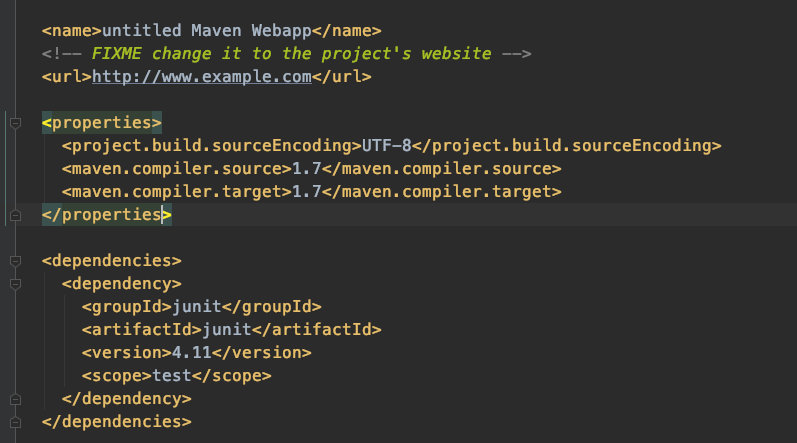Click fold-end marker beside closing dependency tag
This screenshot has width=797, height=443.
15,399
